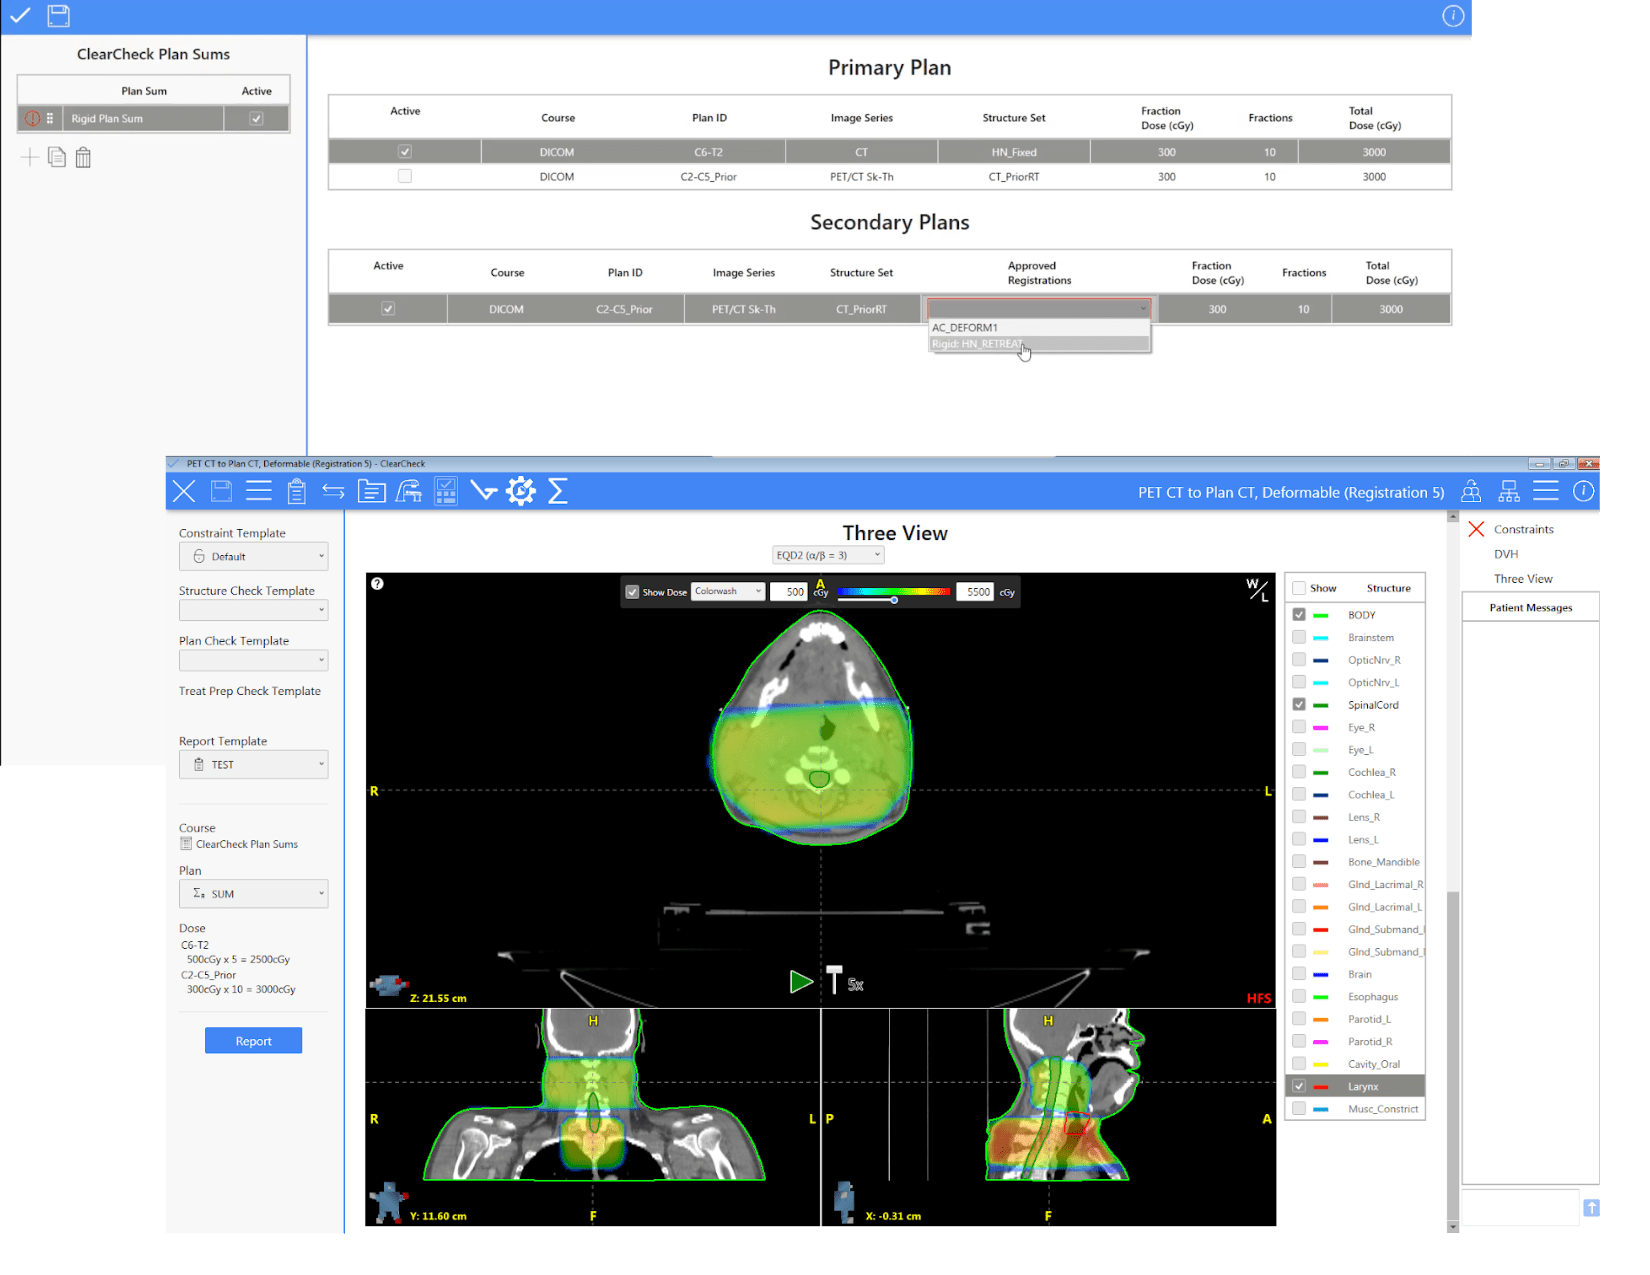Delete the plan sum with the trash icon

(x=83, y=157)
